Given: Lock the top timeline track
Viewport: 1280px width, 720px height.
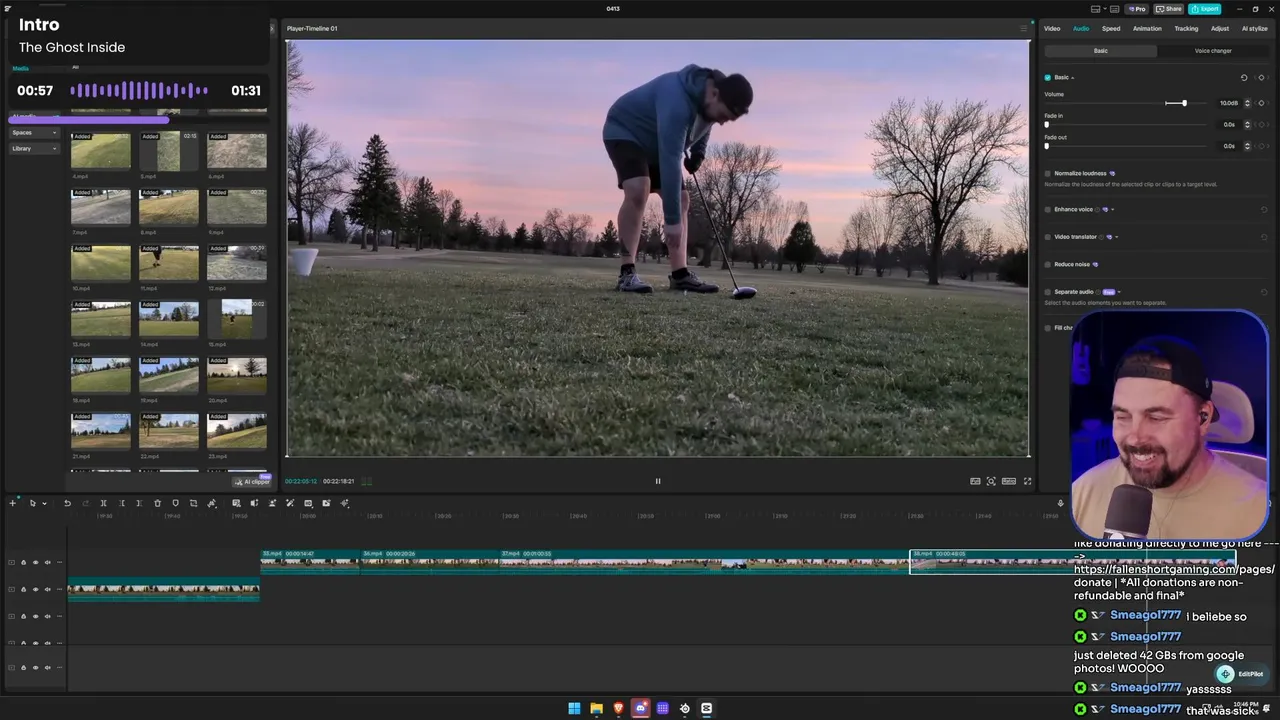Looking at the screenshot, I should (x=23, y=562).
